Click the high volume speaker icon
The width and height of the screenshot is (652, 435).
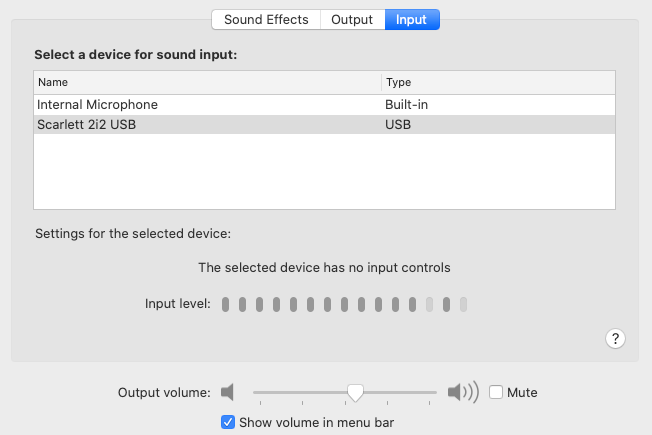coord(463,392)
